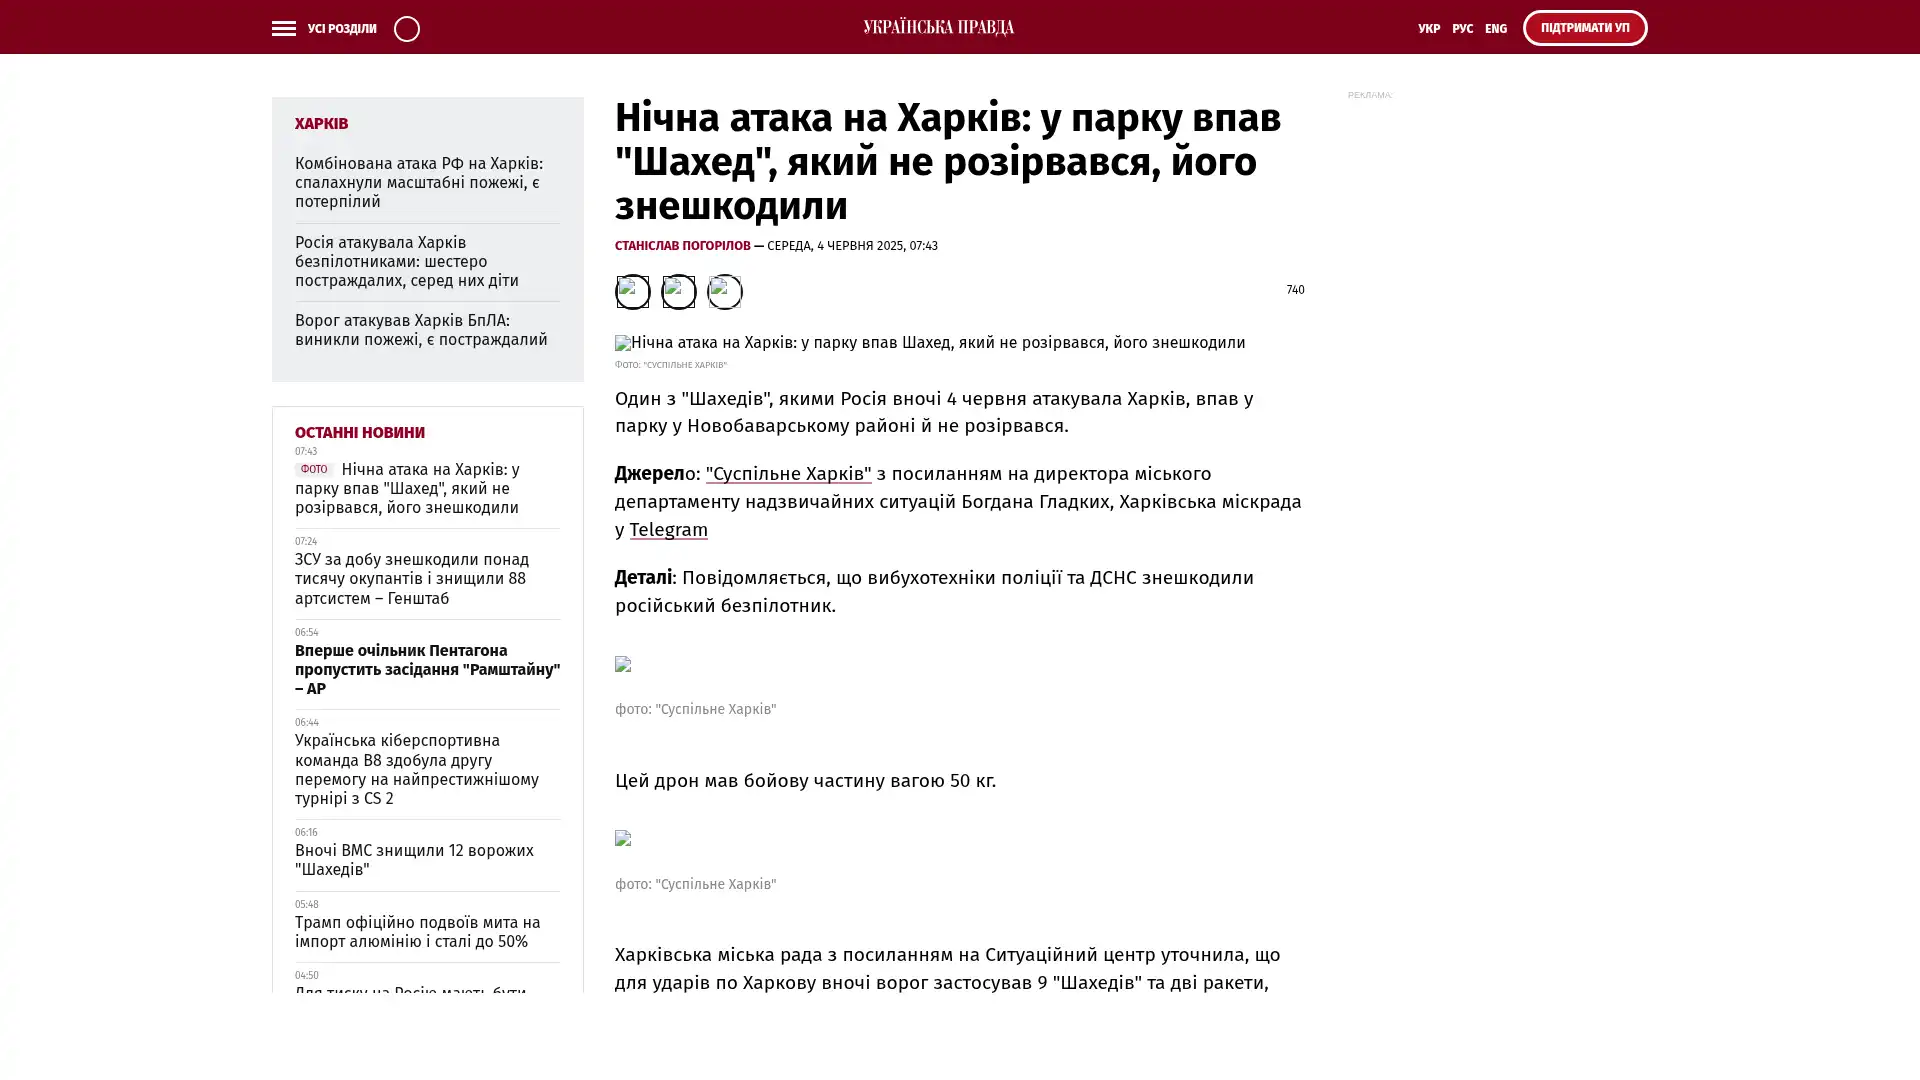
Task: Switch language to ENG
Action: (x=1495, y=29)
